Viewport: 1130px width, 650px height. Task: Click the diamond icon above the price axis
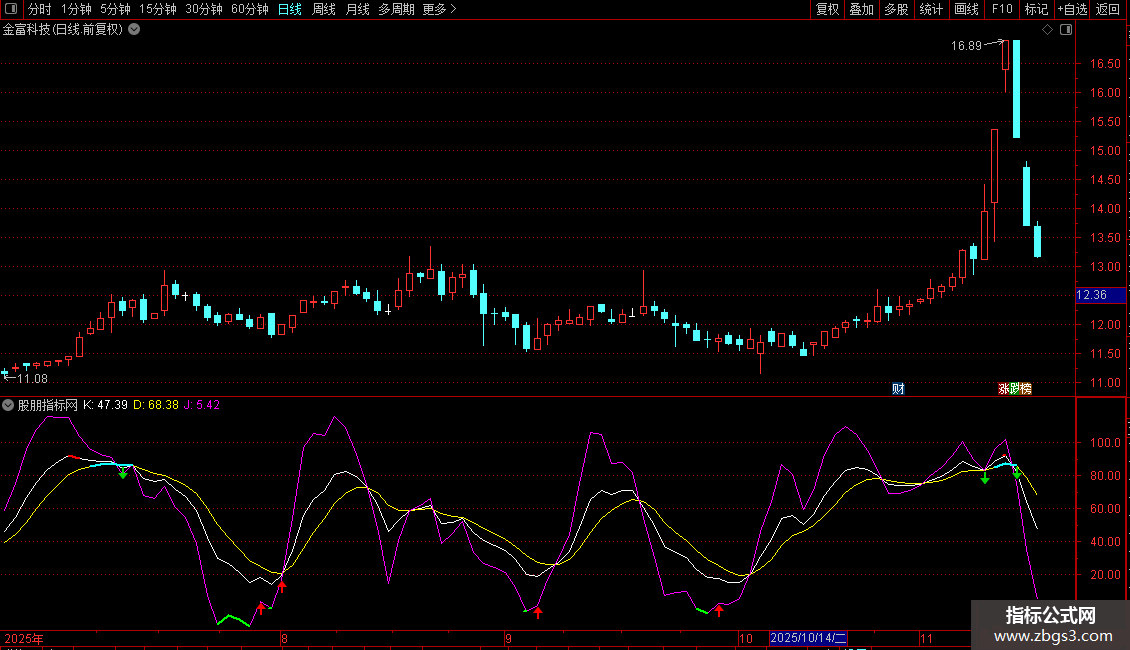pyautogui.click(x=1047, y=30)
